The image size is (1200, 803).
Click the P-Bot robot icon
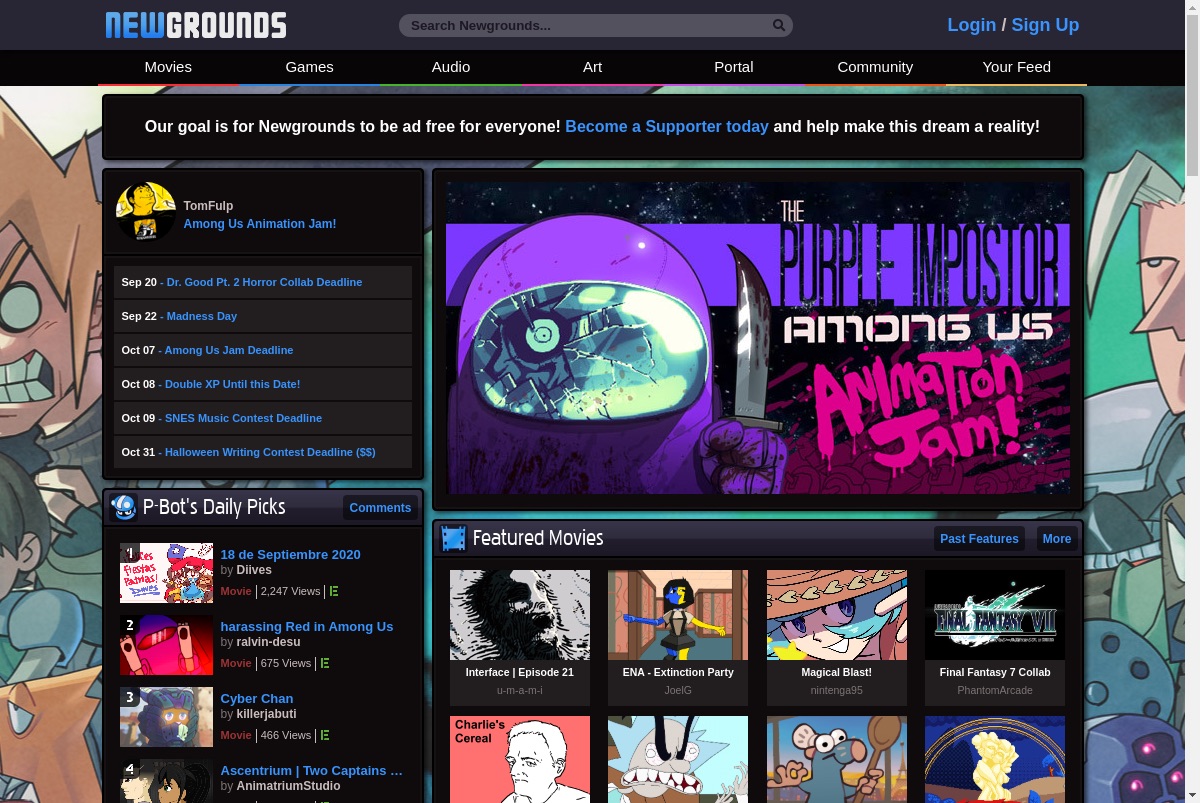tap(124, 508)
